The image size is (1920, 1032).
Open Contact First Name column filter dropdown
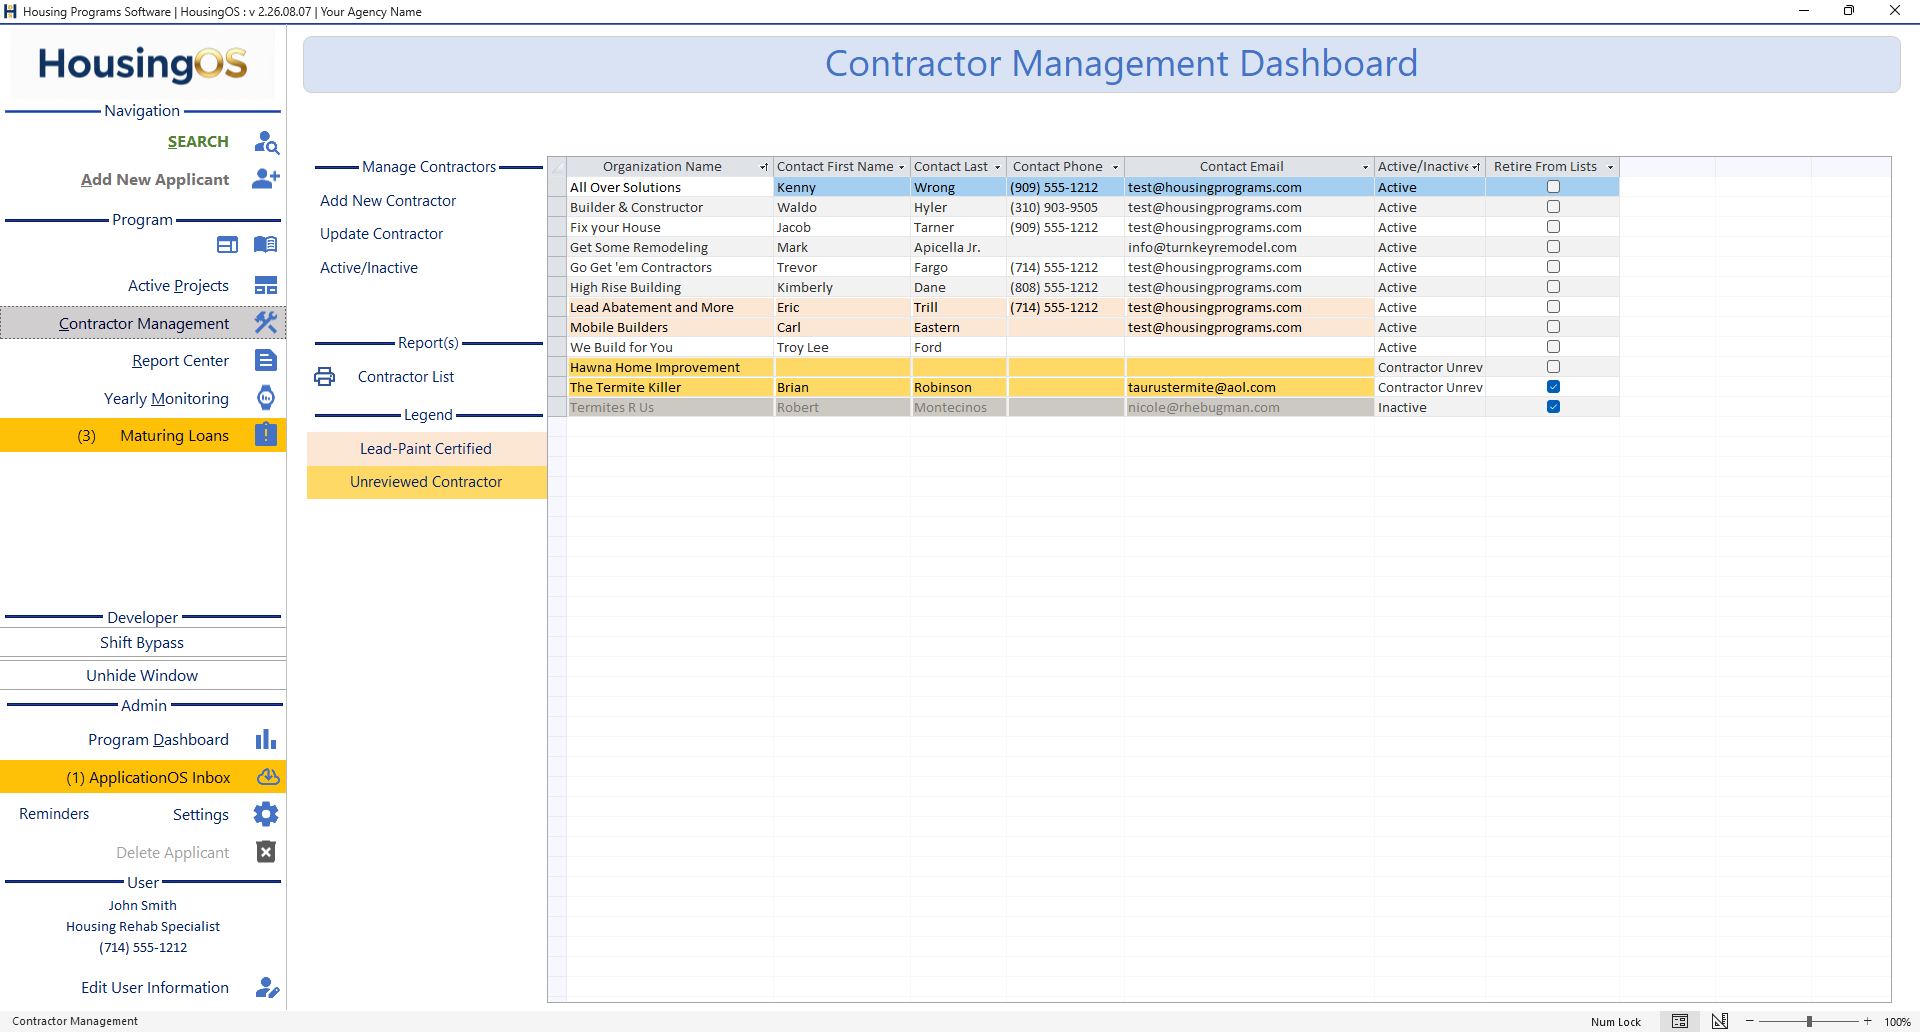(x=902, y=167)
